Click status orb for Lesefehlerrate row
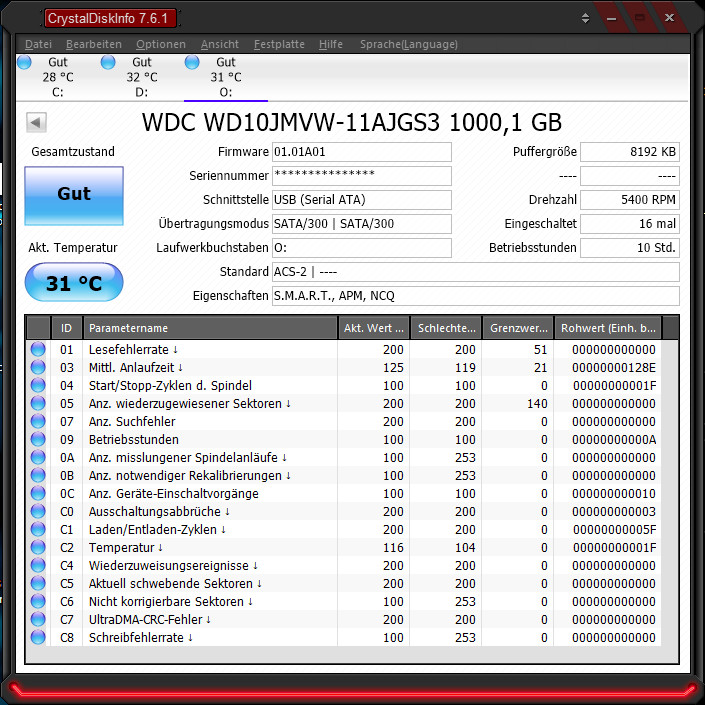Viewport: 705px width, 705px height. pyautogui.click(x=38, y=349)
